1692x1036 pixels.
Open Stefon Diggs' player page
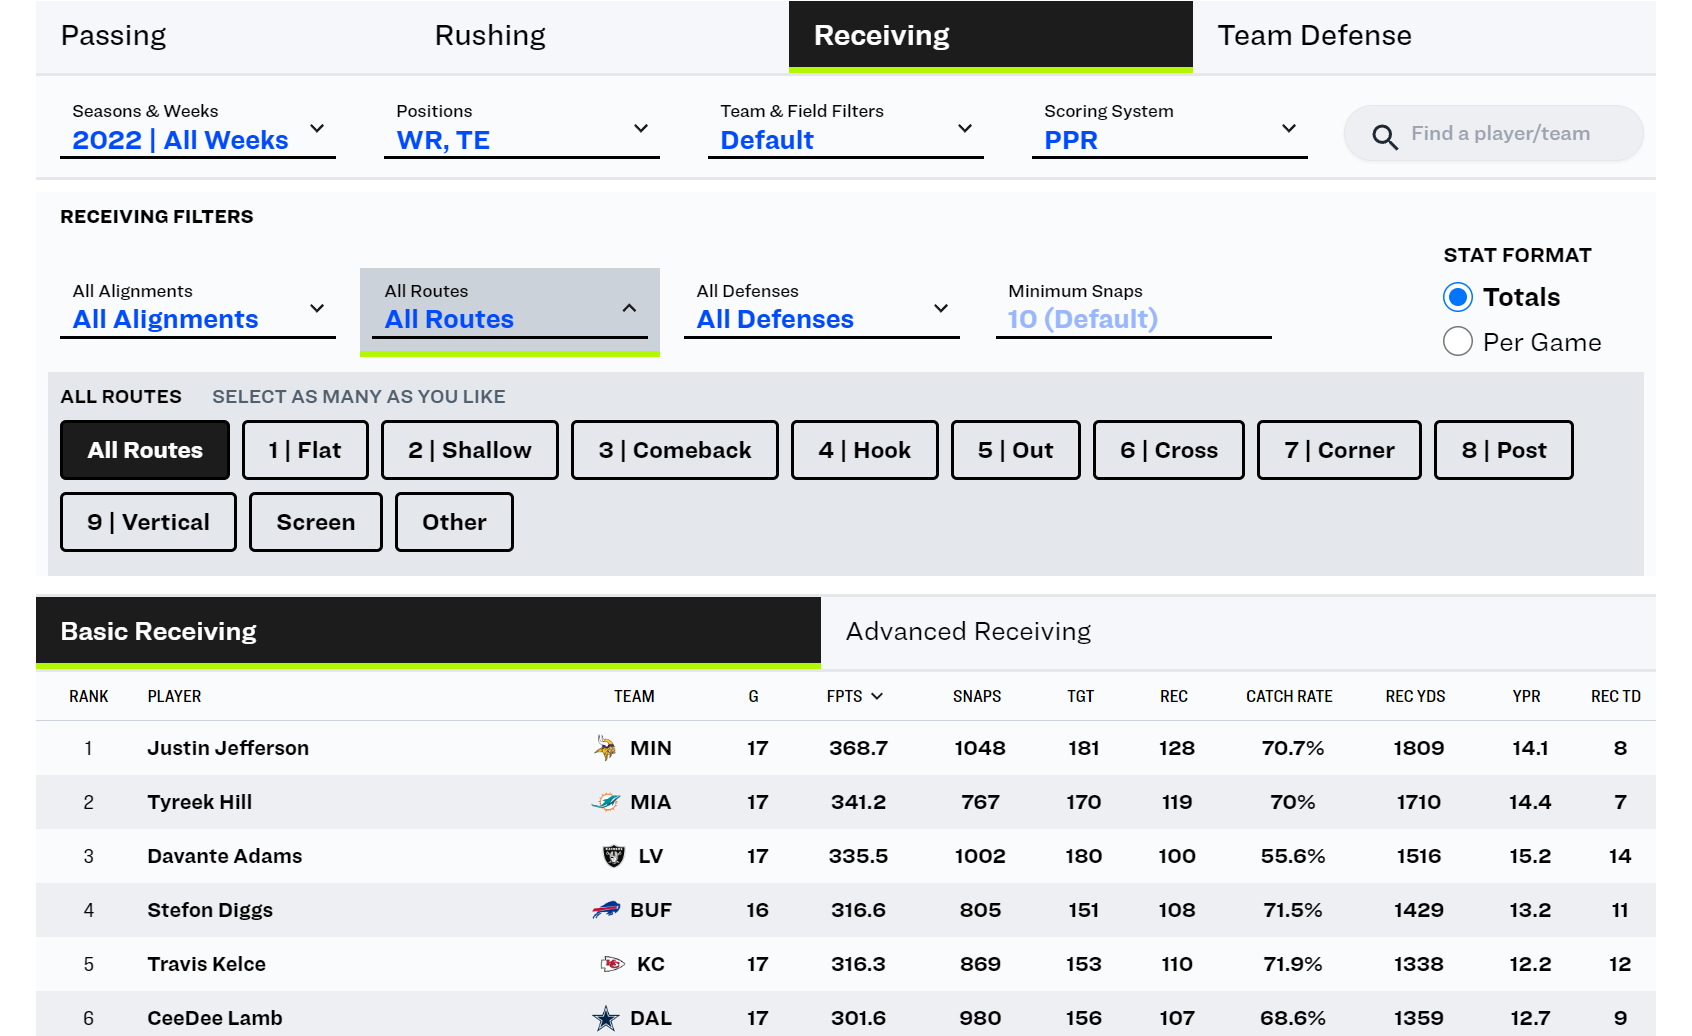coord(210,910)
